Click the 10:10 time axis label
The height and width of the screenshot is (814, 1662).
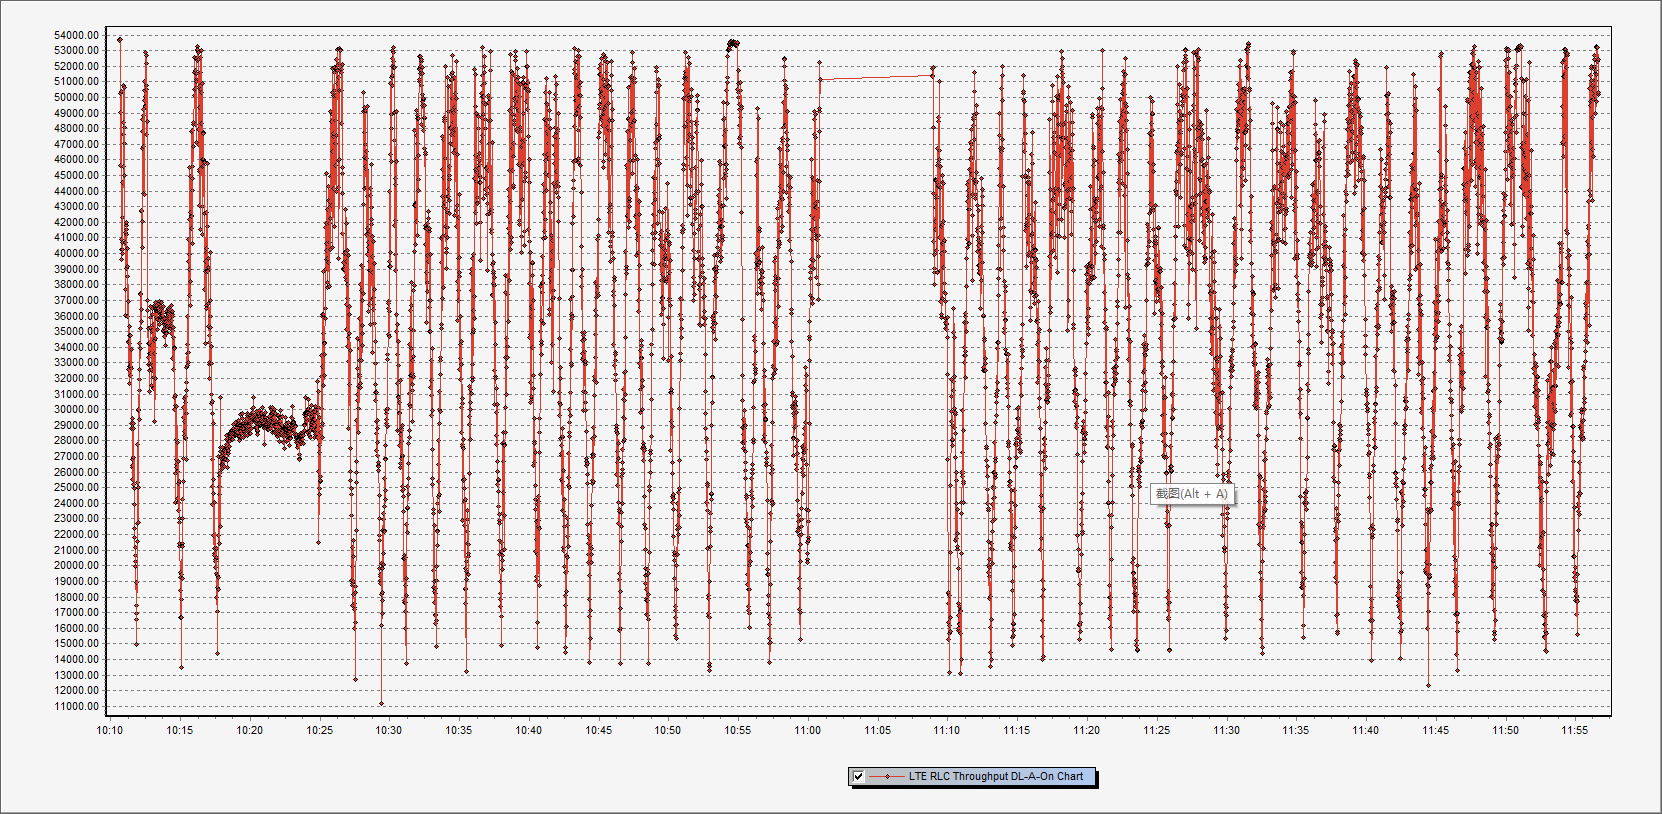click(110, 730)
